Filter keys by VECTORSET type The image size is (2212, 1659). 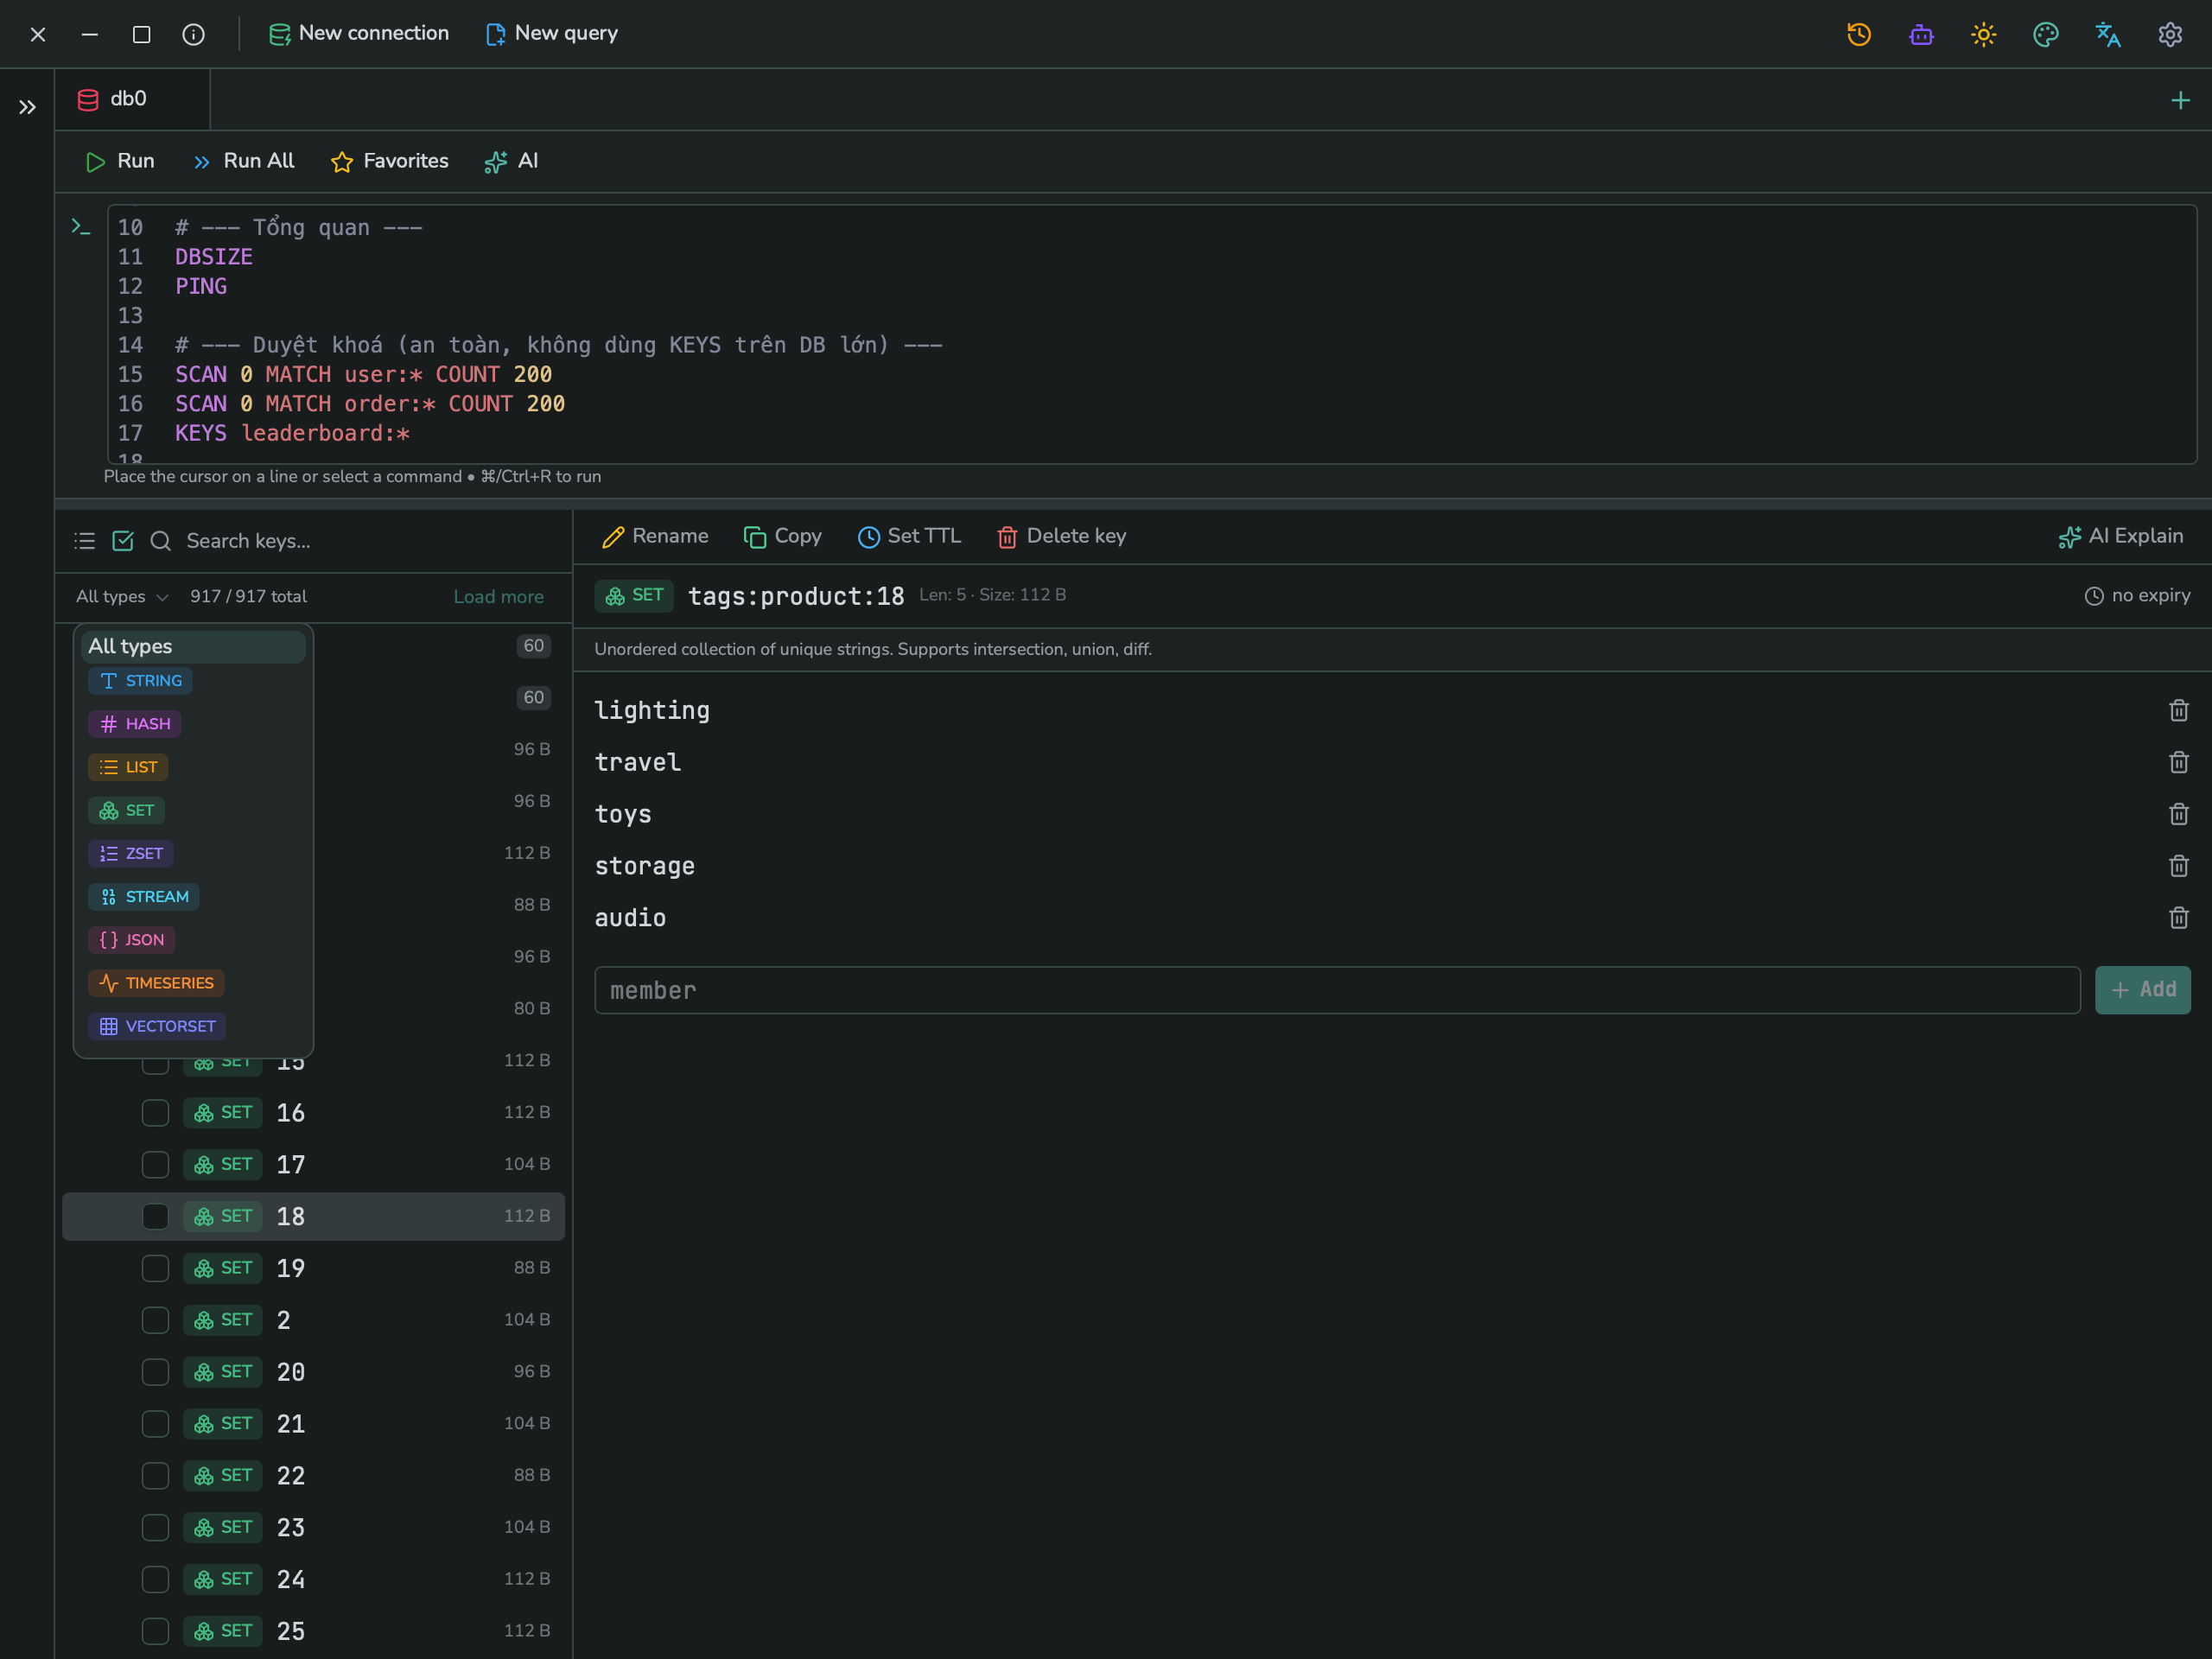[157, 1026]
